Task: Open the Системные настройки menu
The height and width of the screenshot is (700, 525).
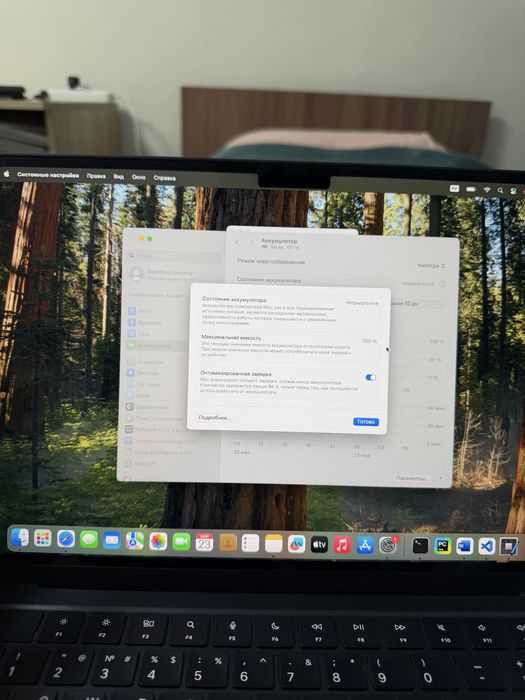Action: pyautogui.click(x=48, y=175)
